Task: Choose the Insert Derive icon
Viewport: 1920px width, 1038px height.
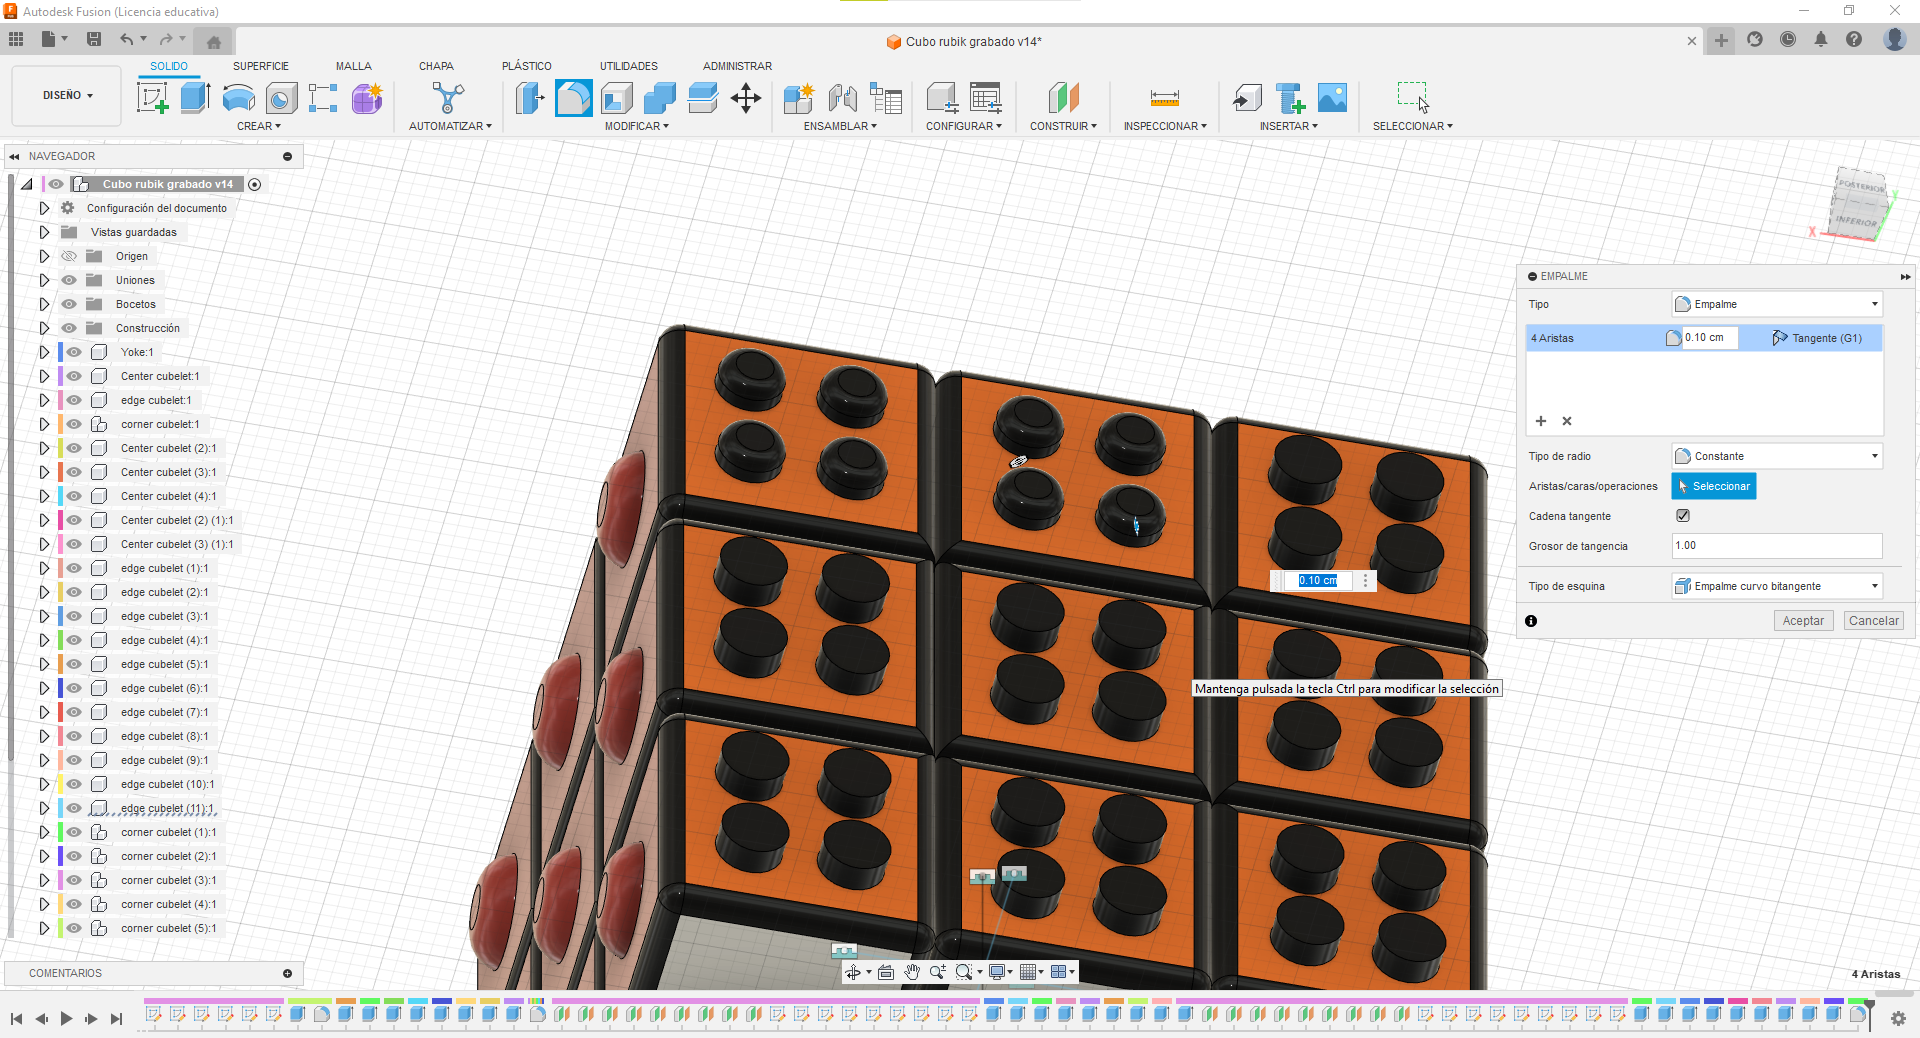Action: point(1247,98)
